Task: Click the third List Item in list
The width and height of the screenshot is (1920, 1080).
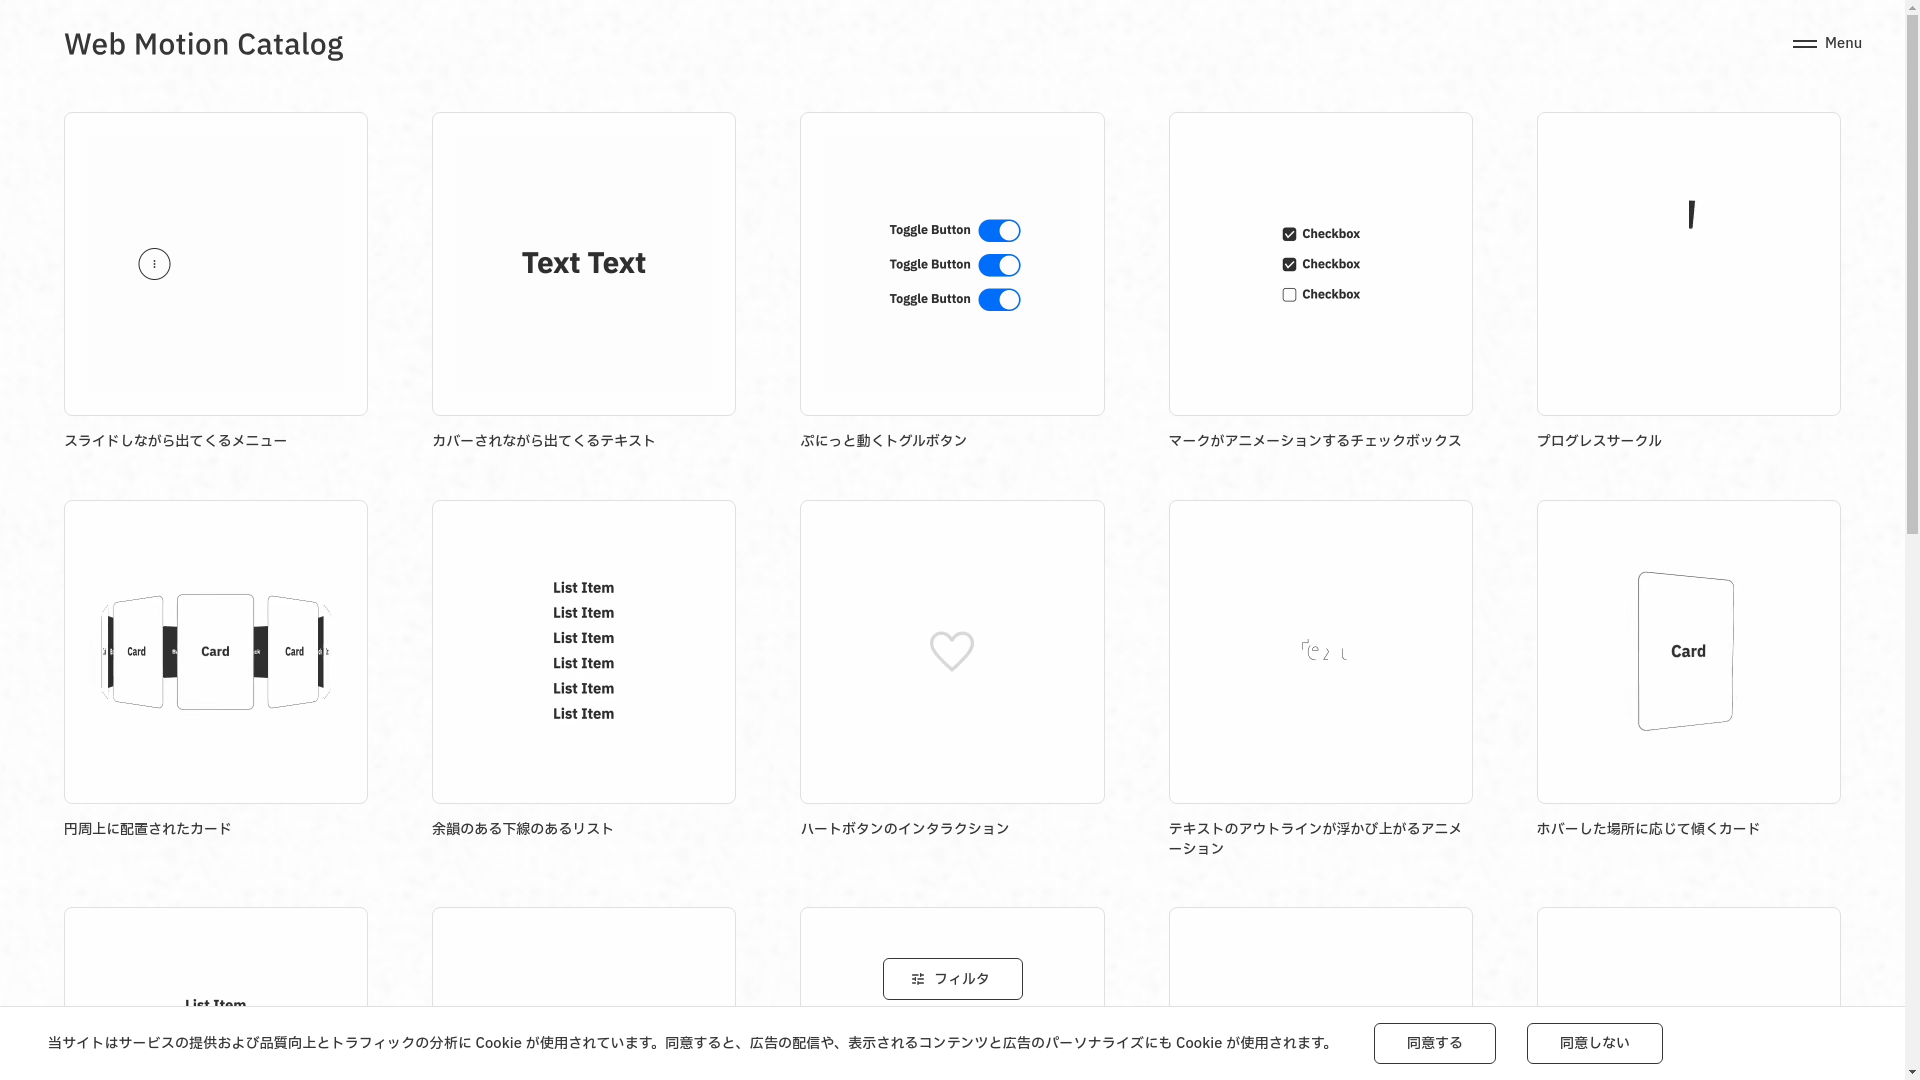Action: click(584, 638)
